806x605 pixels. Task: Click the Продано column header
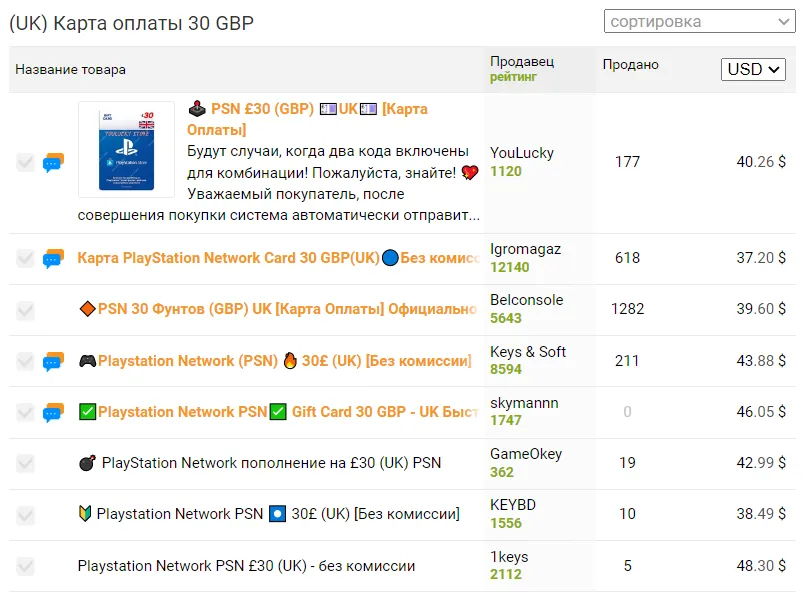tap(630, 65)
